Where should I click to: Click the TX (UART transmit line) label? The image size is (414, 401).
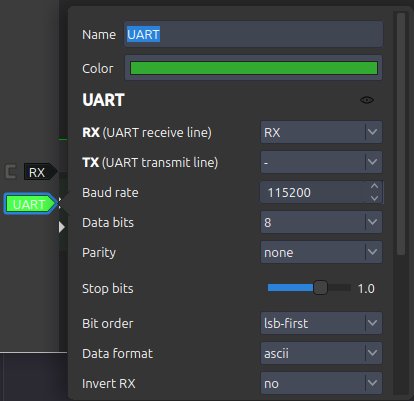[x=150, y=163]
